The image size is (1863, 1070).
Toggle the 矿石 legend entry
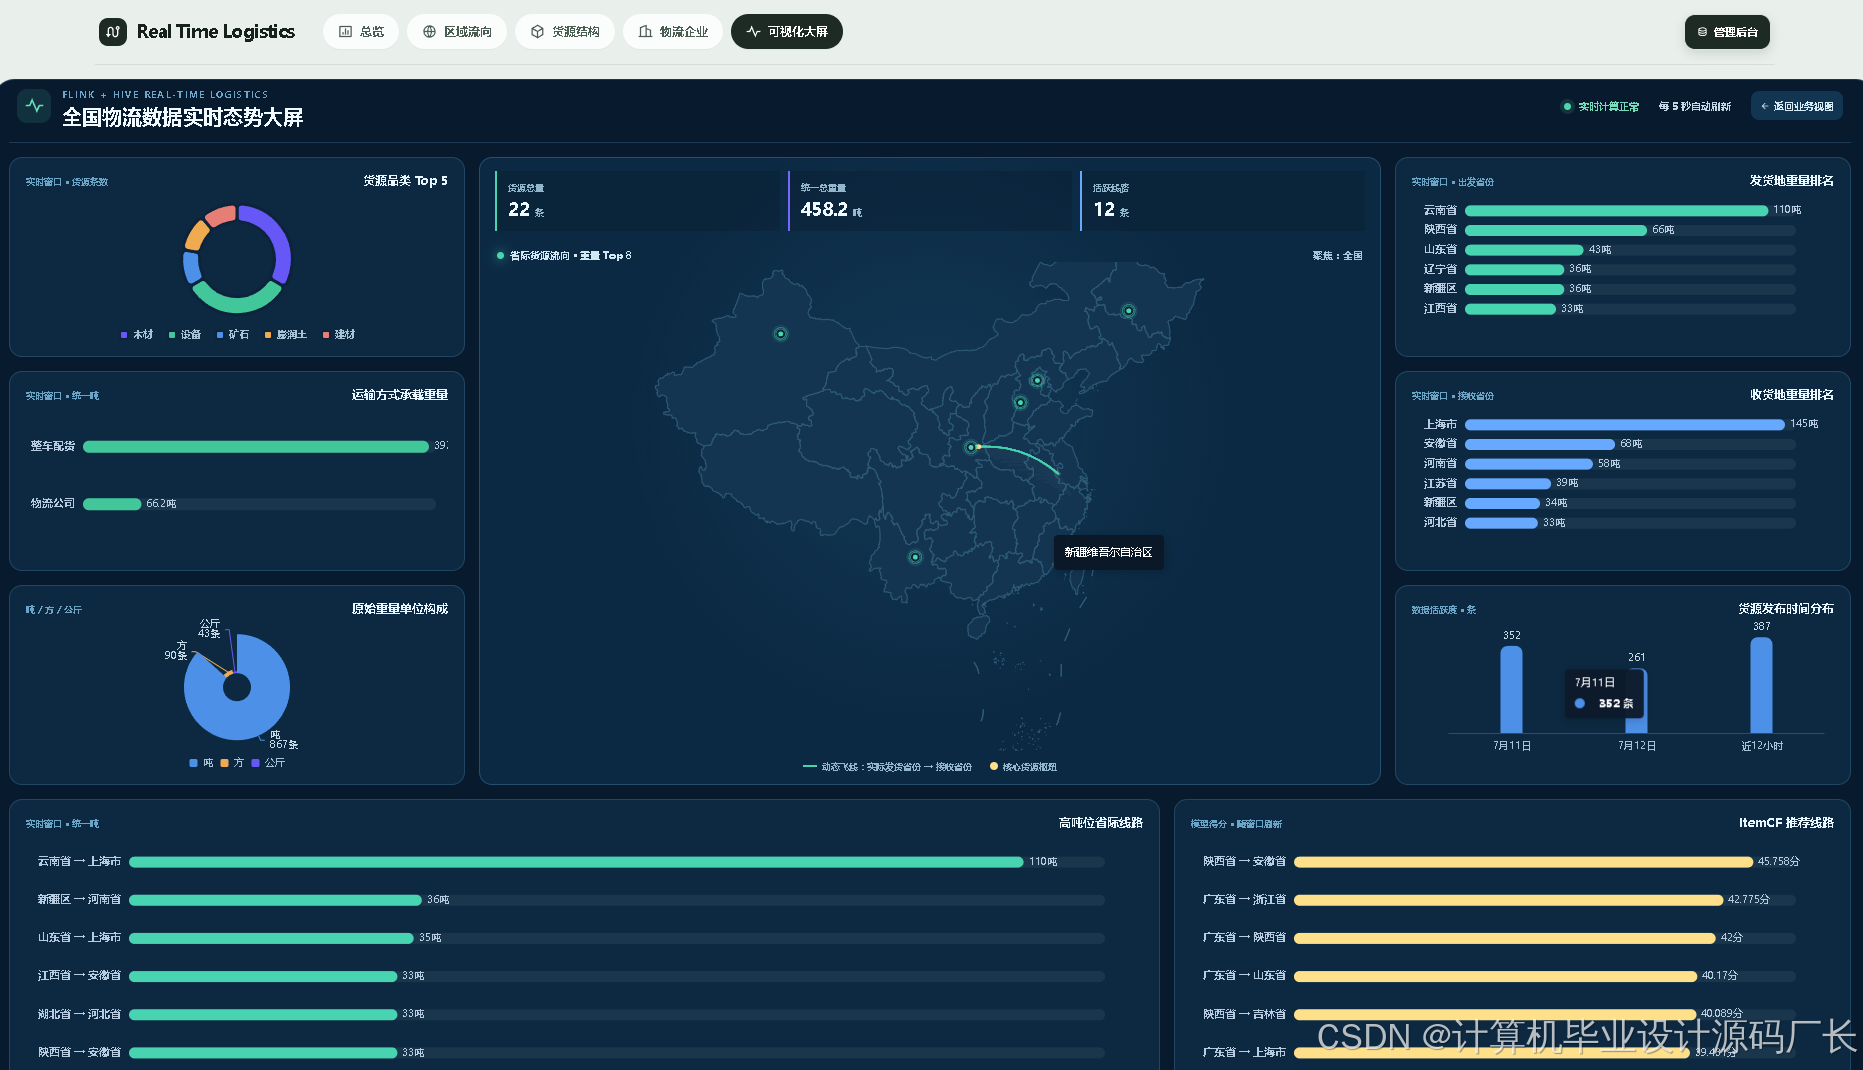pos(233,335)
